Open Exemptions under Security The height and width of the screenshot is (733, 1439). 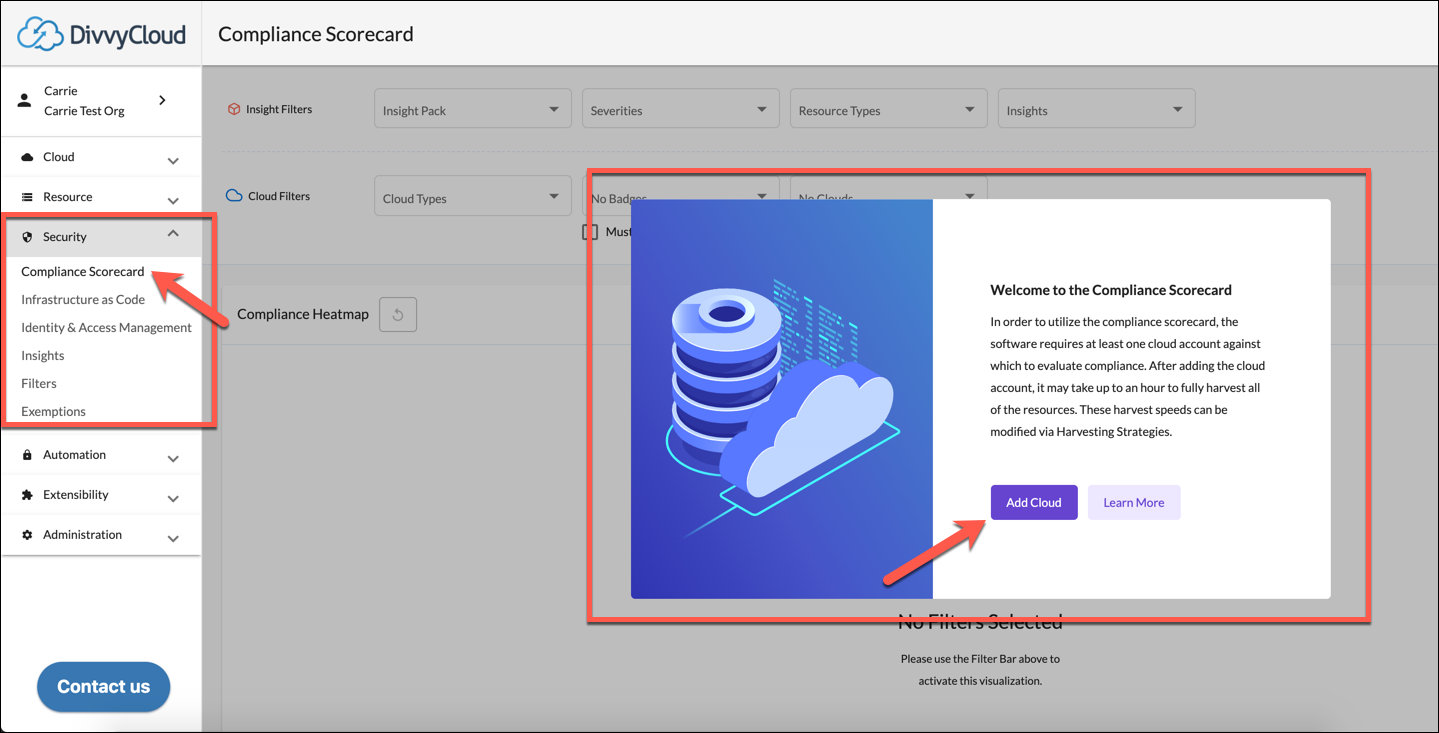[x=54, y=411]
